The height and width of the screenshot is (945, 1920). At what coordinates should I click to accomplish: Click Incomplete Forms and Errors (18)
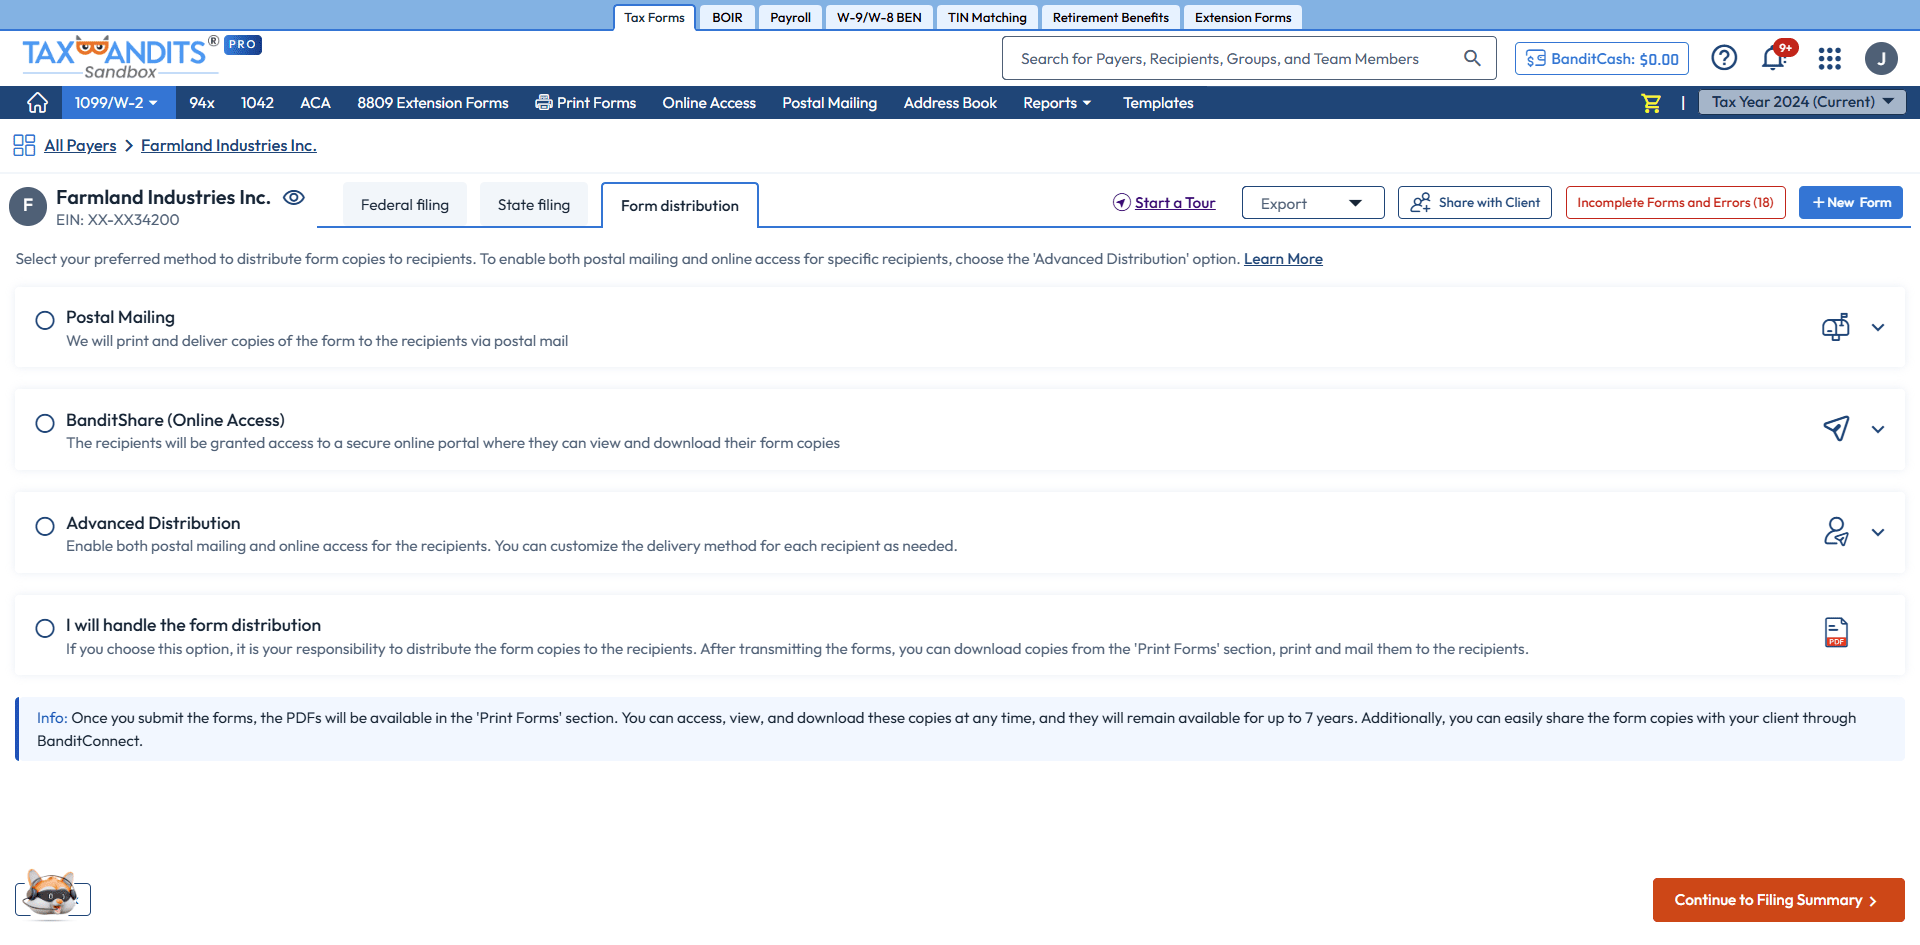(1675, 202)
